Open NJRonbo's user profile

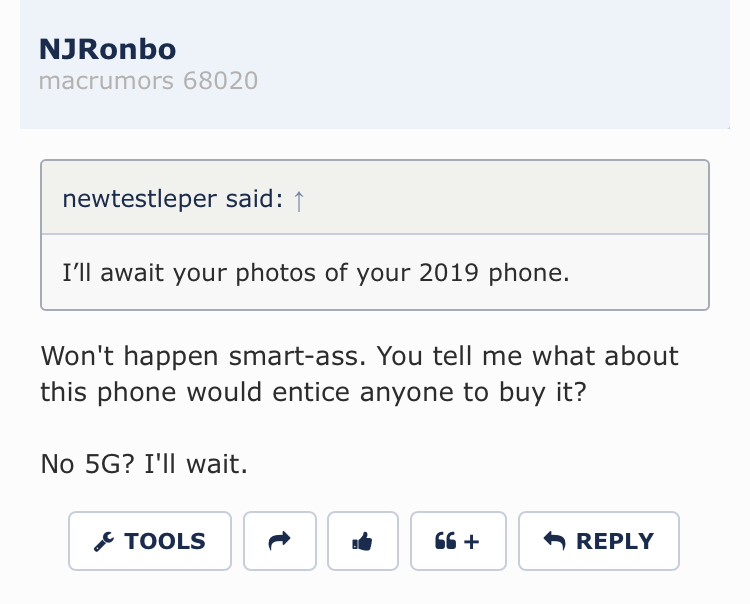107,49
